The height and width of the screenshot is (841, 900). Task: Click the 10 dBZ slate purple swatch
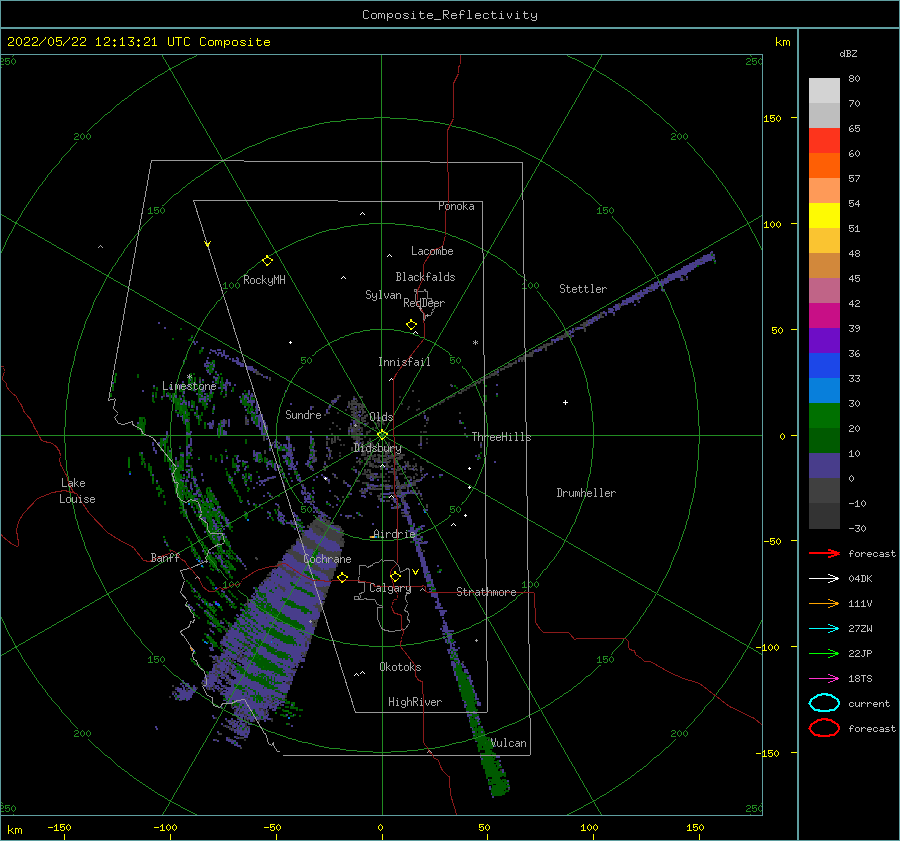click(x=824, y=466)
